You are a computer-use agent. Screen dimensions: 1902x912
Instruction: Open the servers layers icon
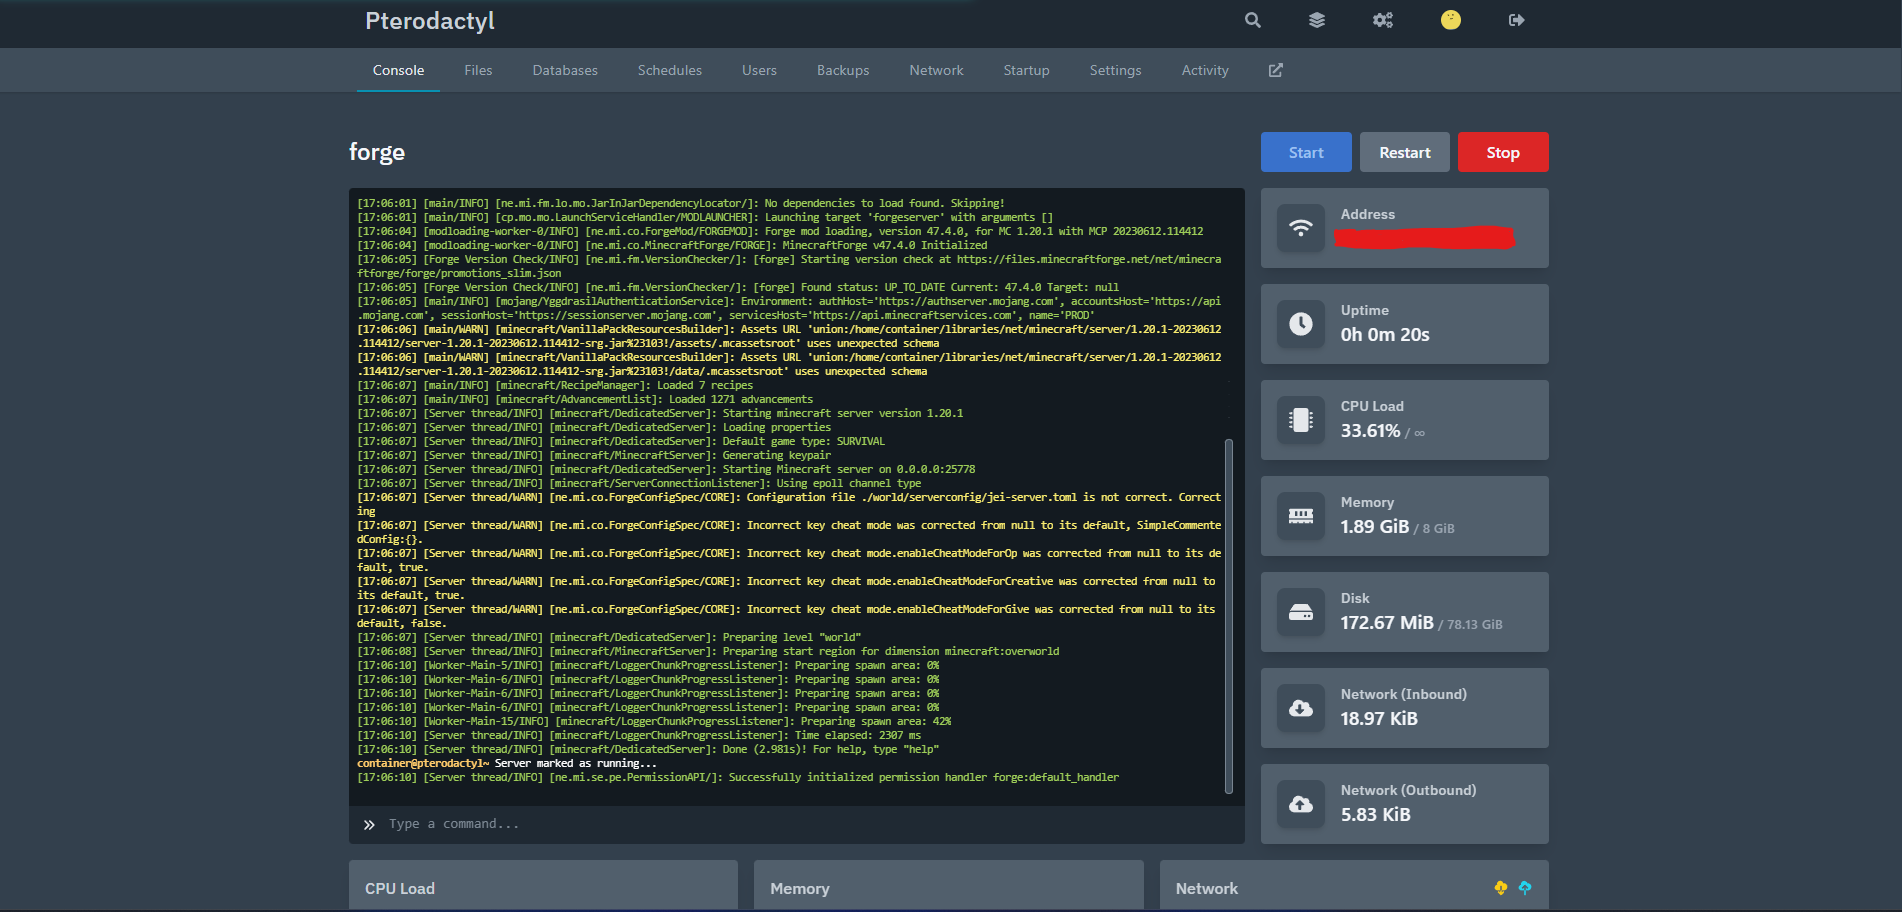pyautogui.click(x=1317, y=20)
